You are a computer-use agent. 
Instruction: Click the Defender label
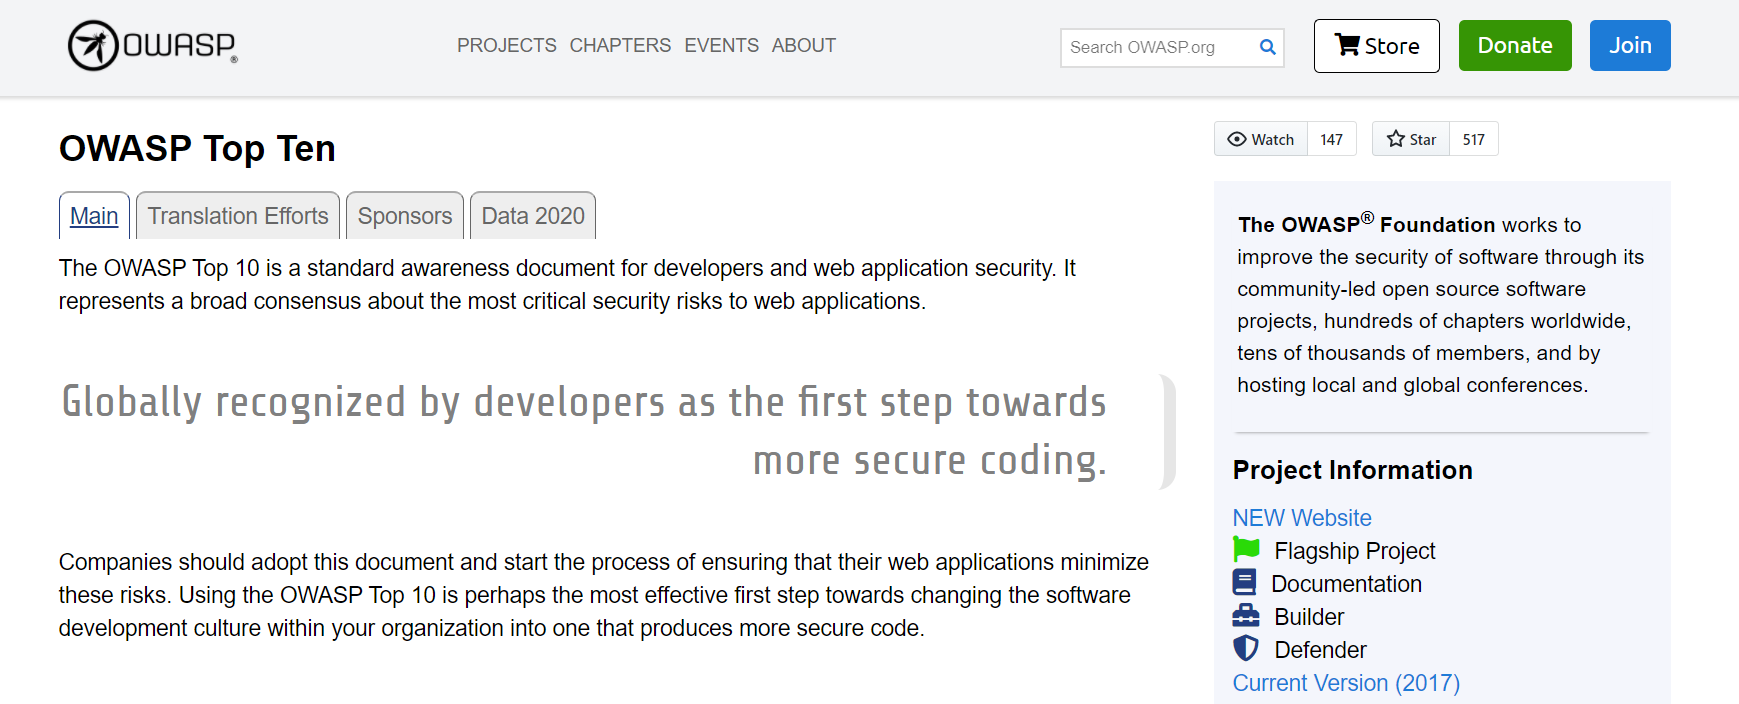coord(1320,650)
